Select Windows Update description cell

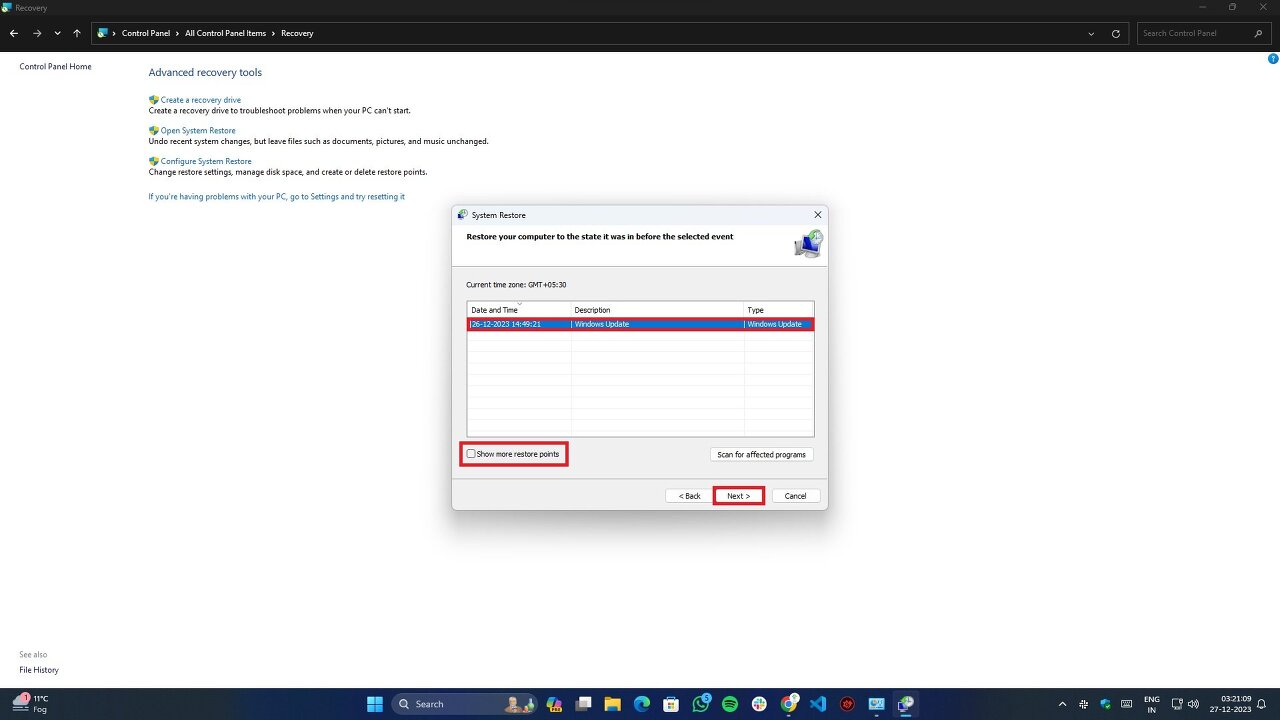(657, 324)
